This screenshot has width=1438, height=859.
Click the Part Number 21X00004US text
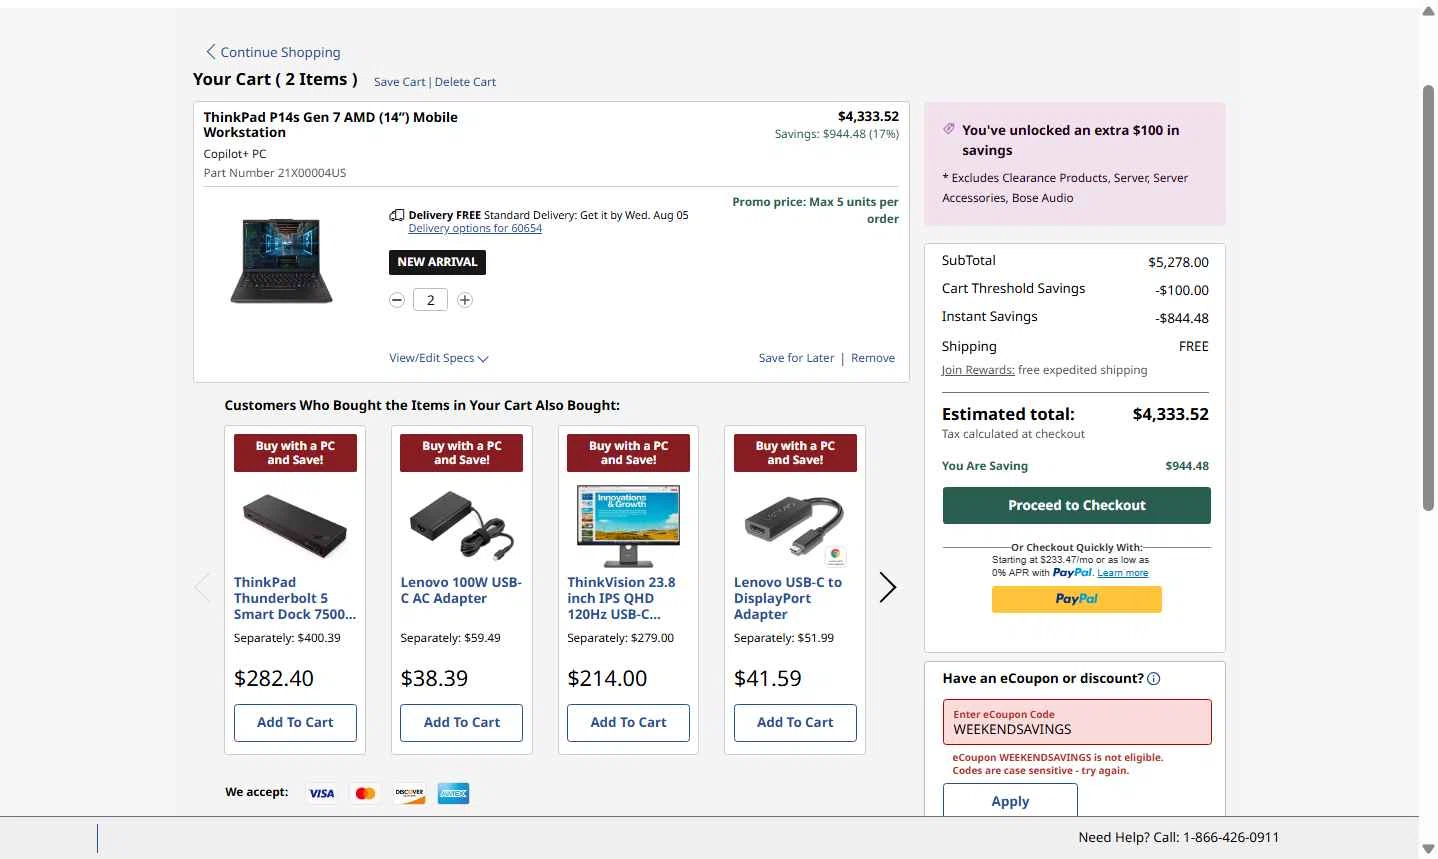pos(275,173)
